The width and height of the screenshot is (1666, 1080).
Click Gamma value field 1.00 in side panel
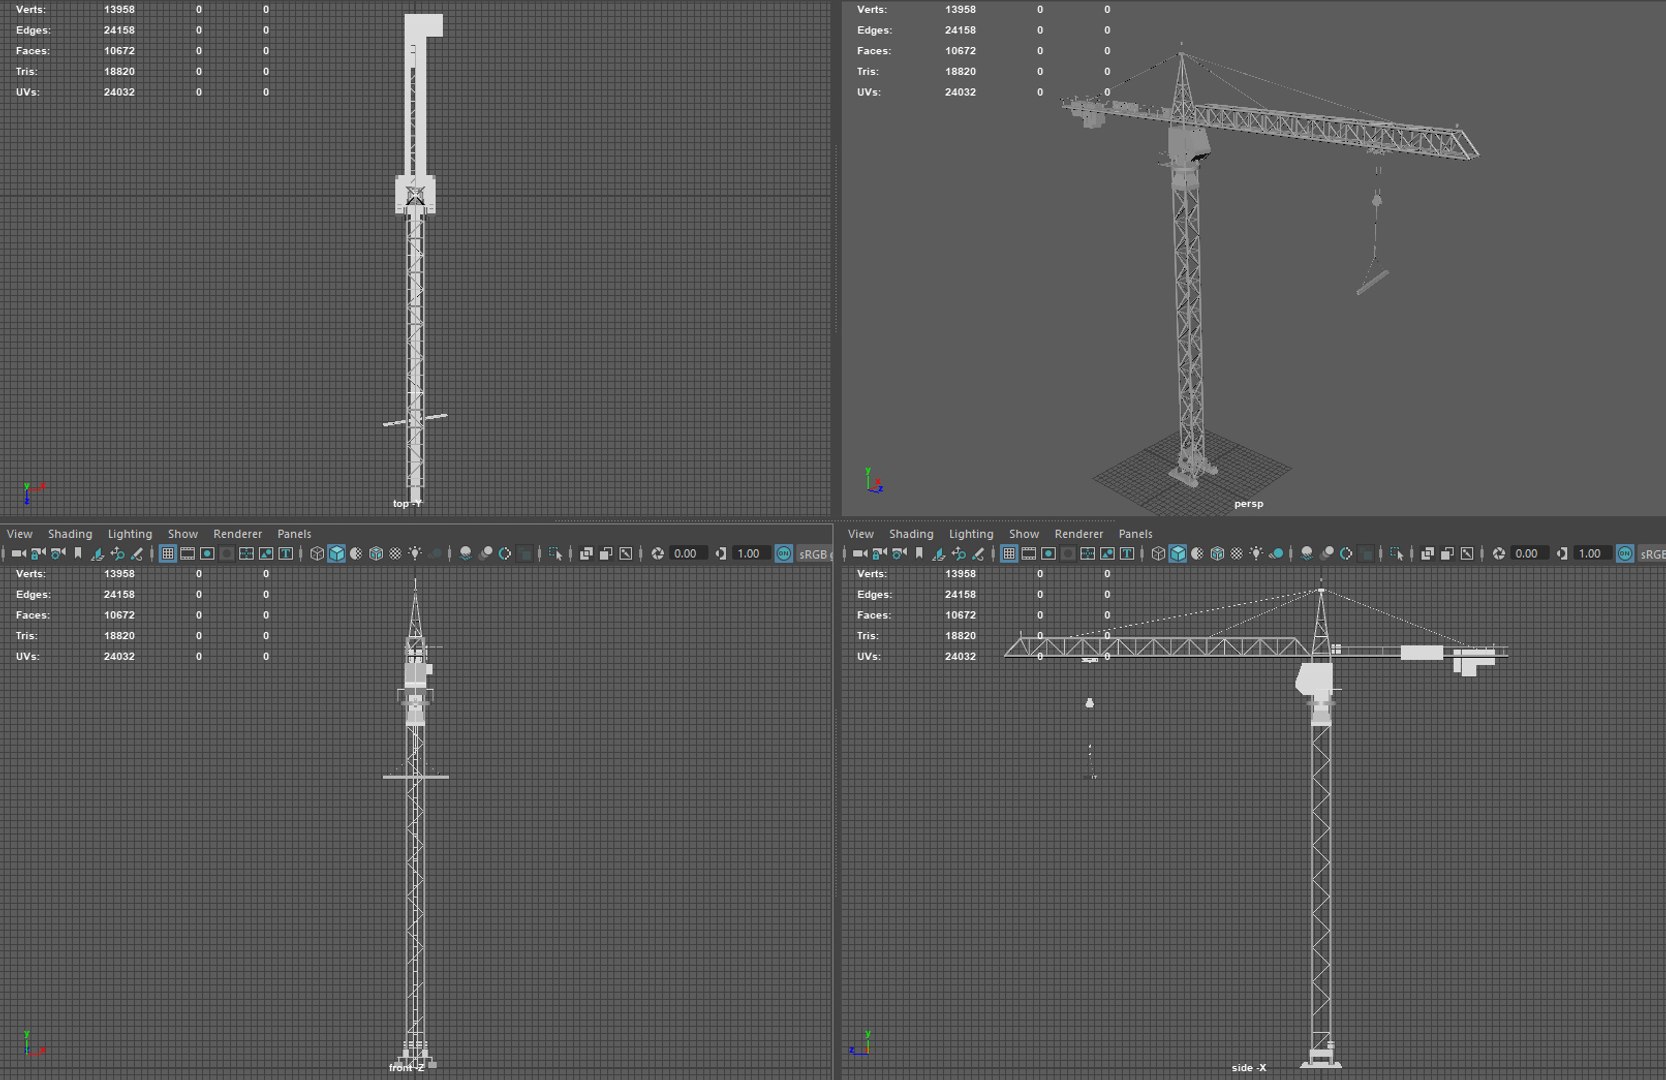tap(1592, 553)
